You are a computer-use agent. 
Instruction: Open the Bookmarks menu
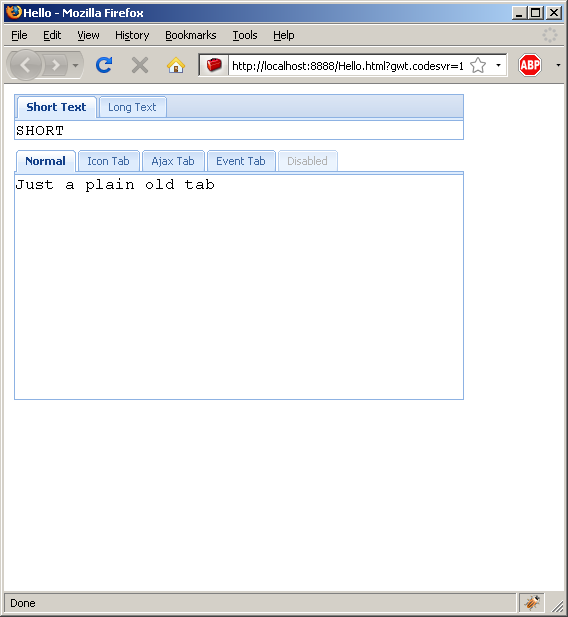(x=191, y=35)
